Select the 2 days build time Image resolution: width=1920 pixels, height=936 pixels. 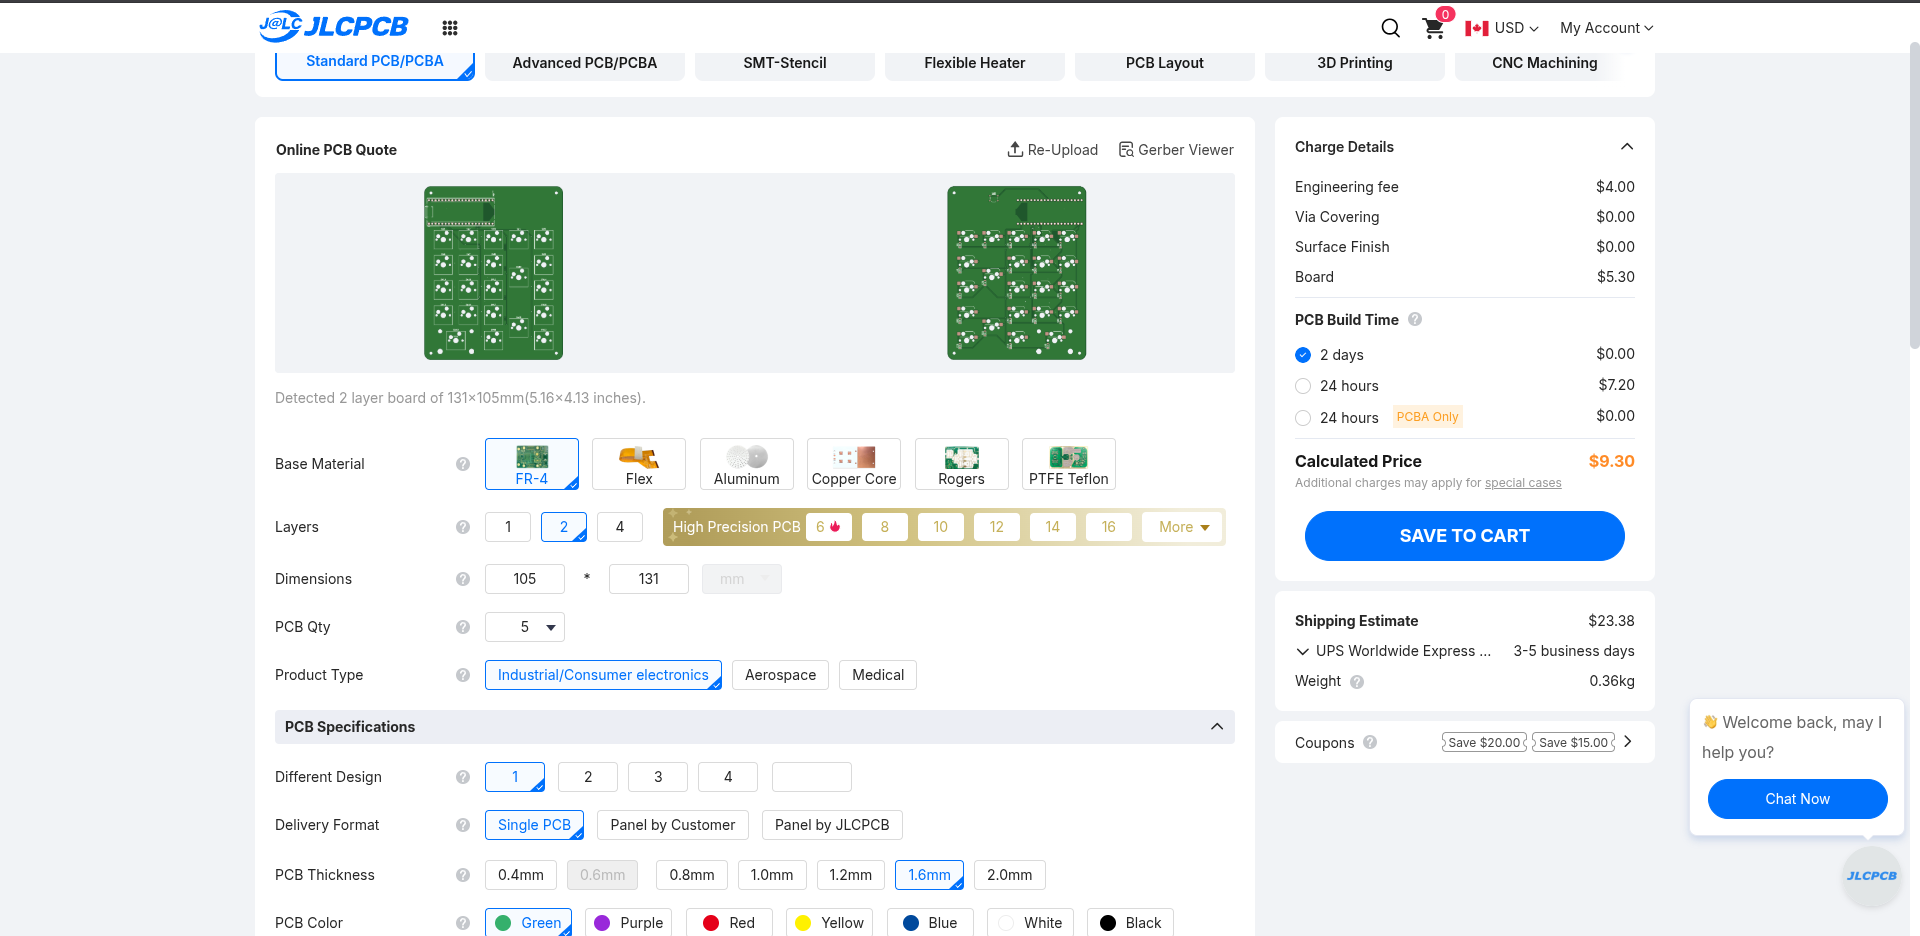[x=1303, y=355]
